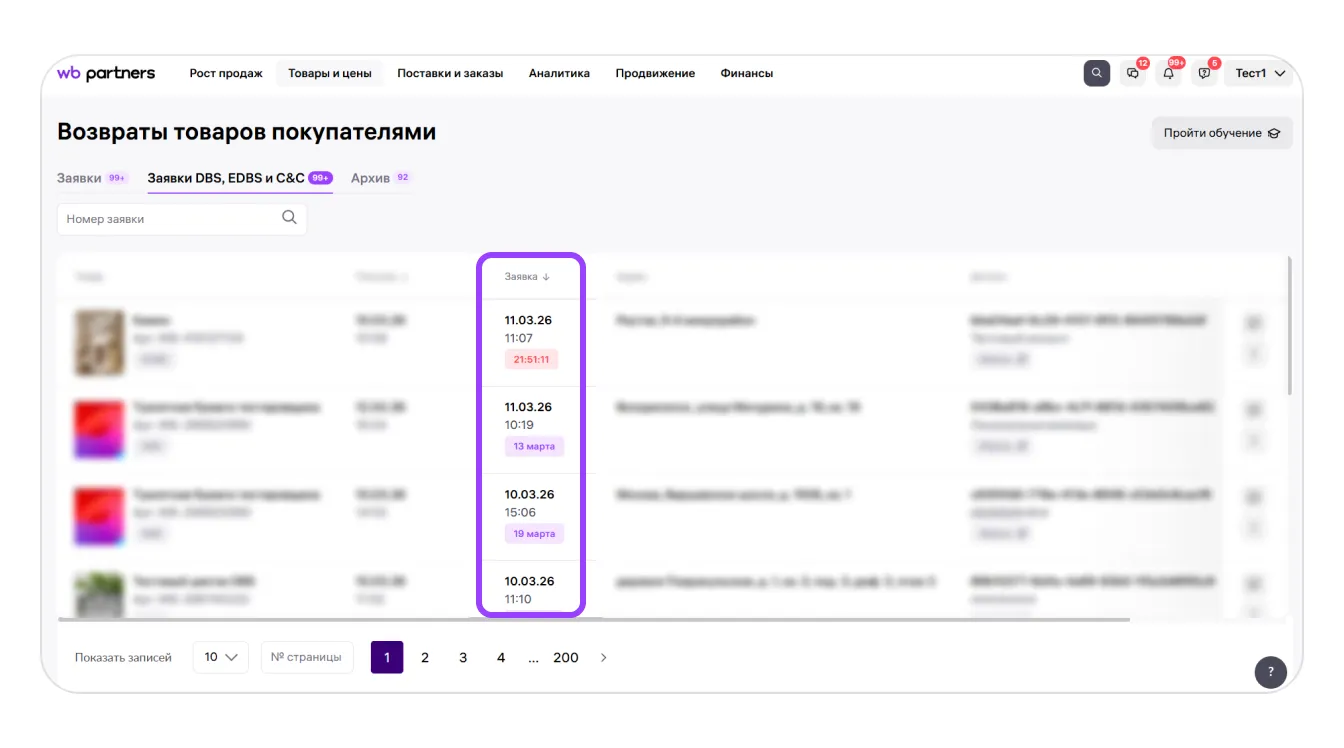Click the 19 марта deadline badge
This screenshot has height=748, width=1344.
pos(534,534)
